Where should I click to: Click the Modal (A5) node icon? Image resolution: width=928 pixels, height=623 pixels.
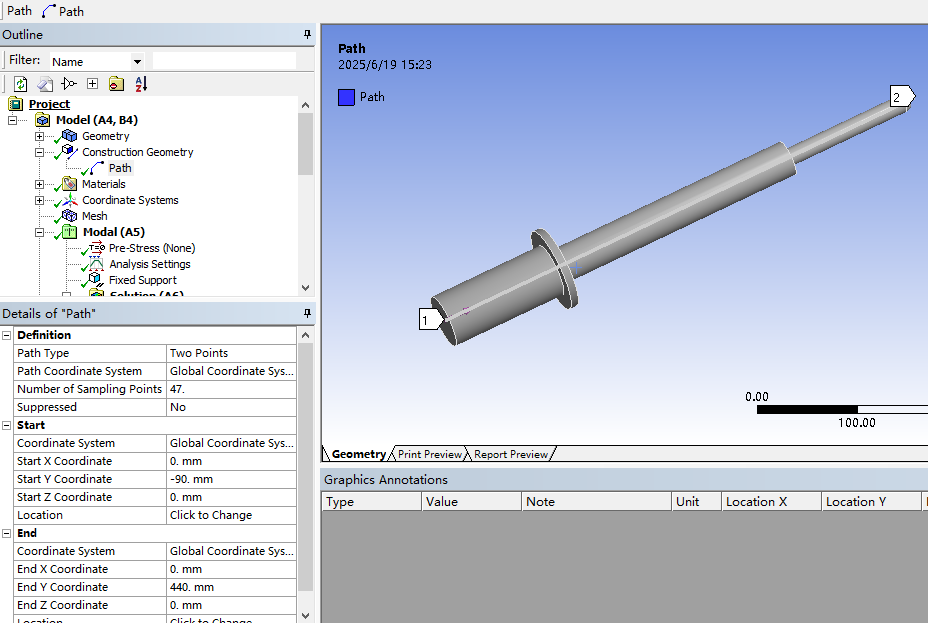[x=70, y=232]
